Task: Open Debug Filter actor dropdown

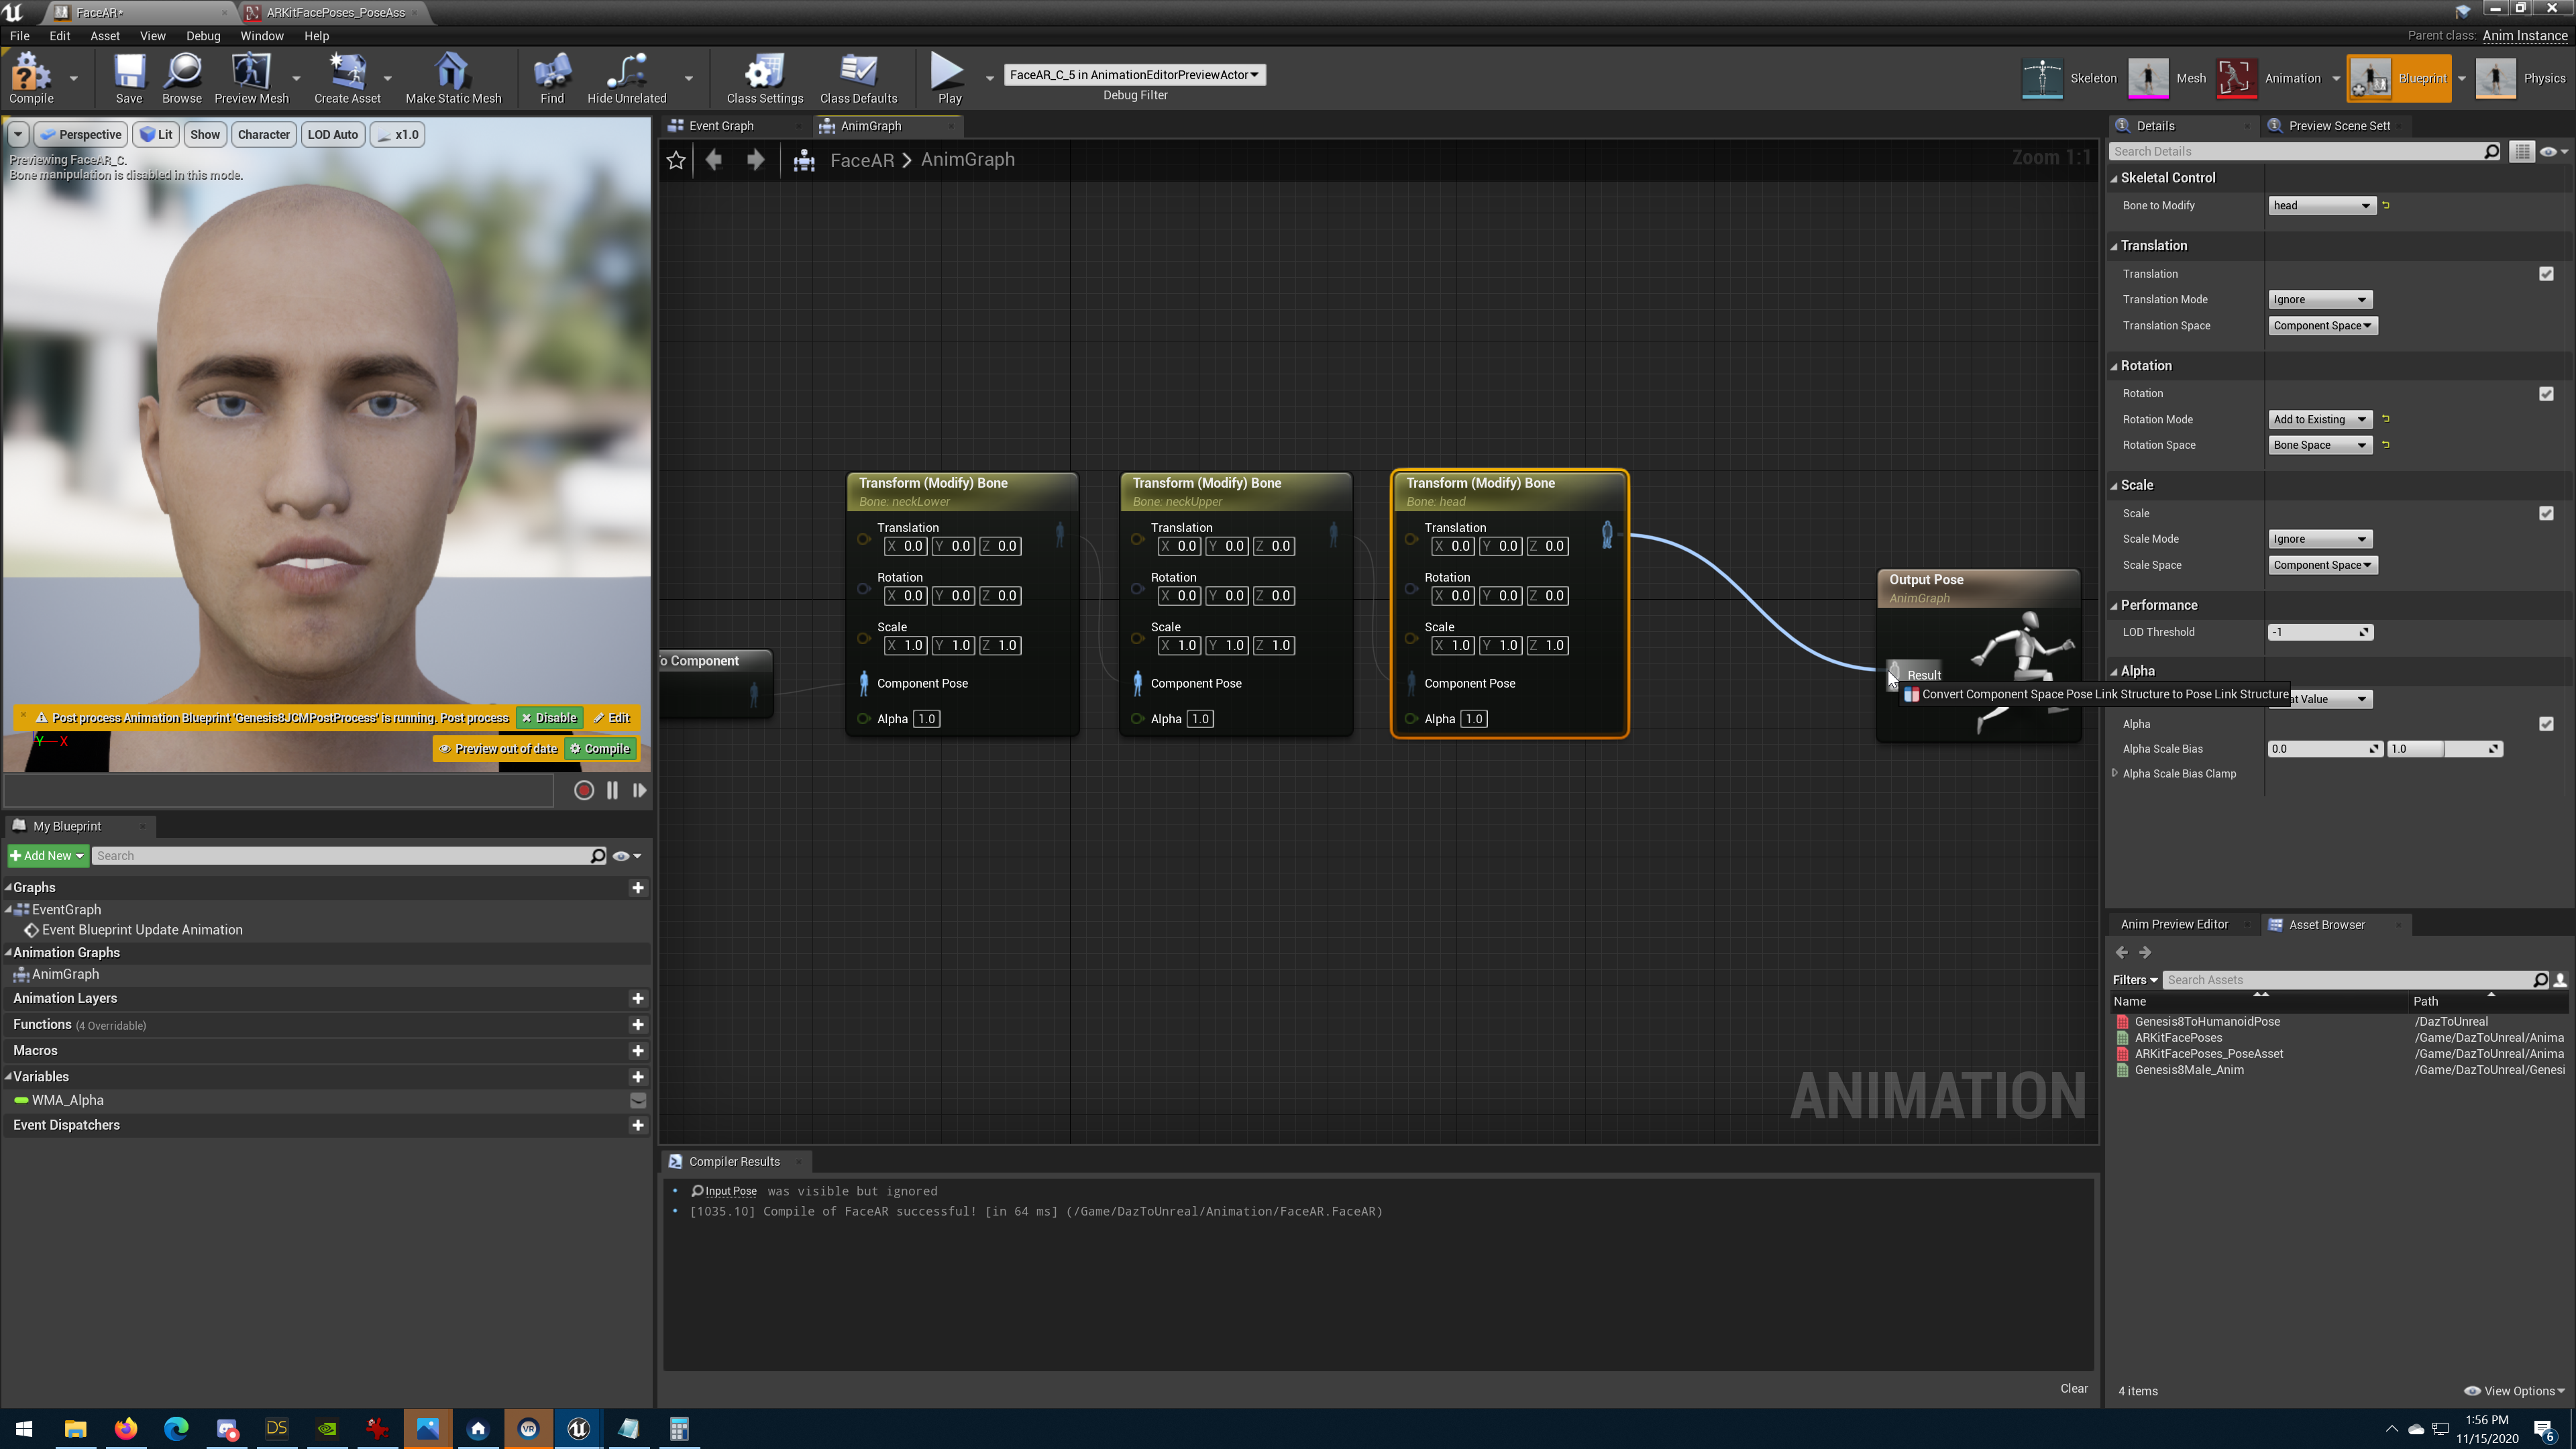Action: click(1134, 75)
